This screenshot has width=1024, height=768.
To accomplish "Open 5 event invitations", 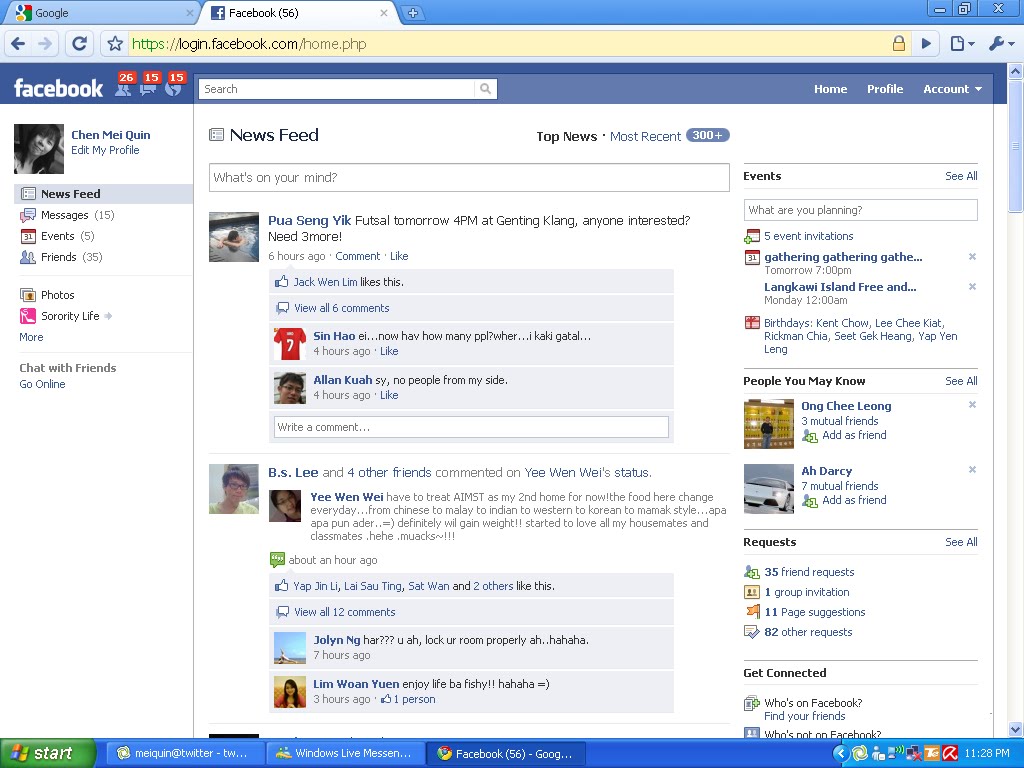I will pyautogui.click(x=808, y=236).
